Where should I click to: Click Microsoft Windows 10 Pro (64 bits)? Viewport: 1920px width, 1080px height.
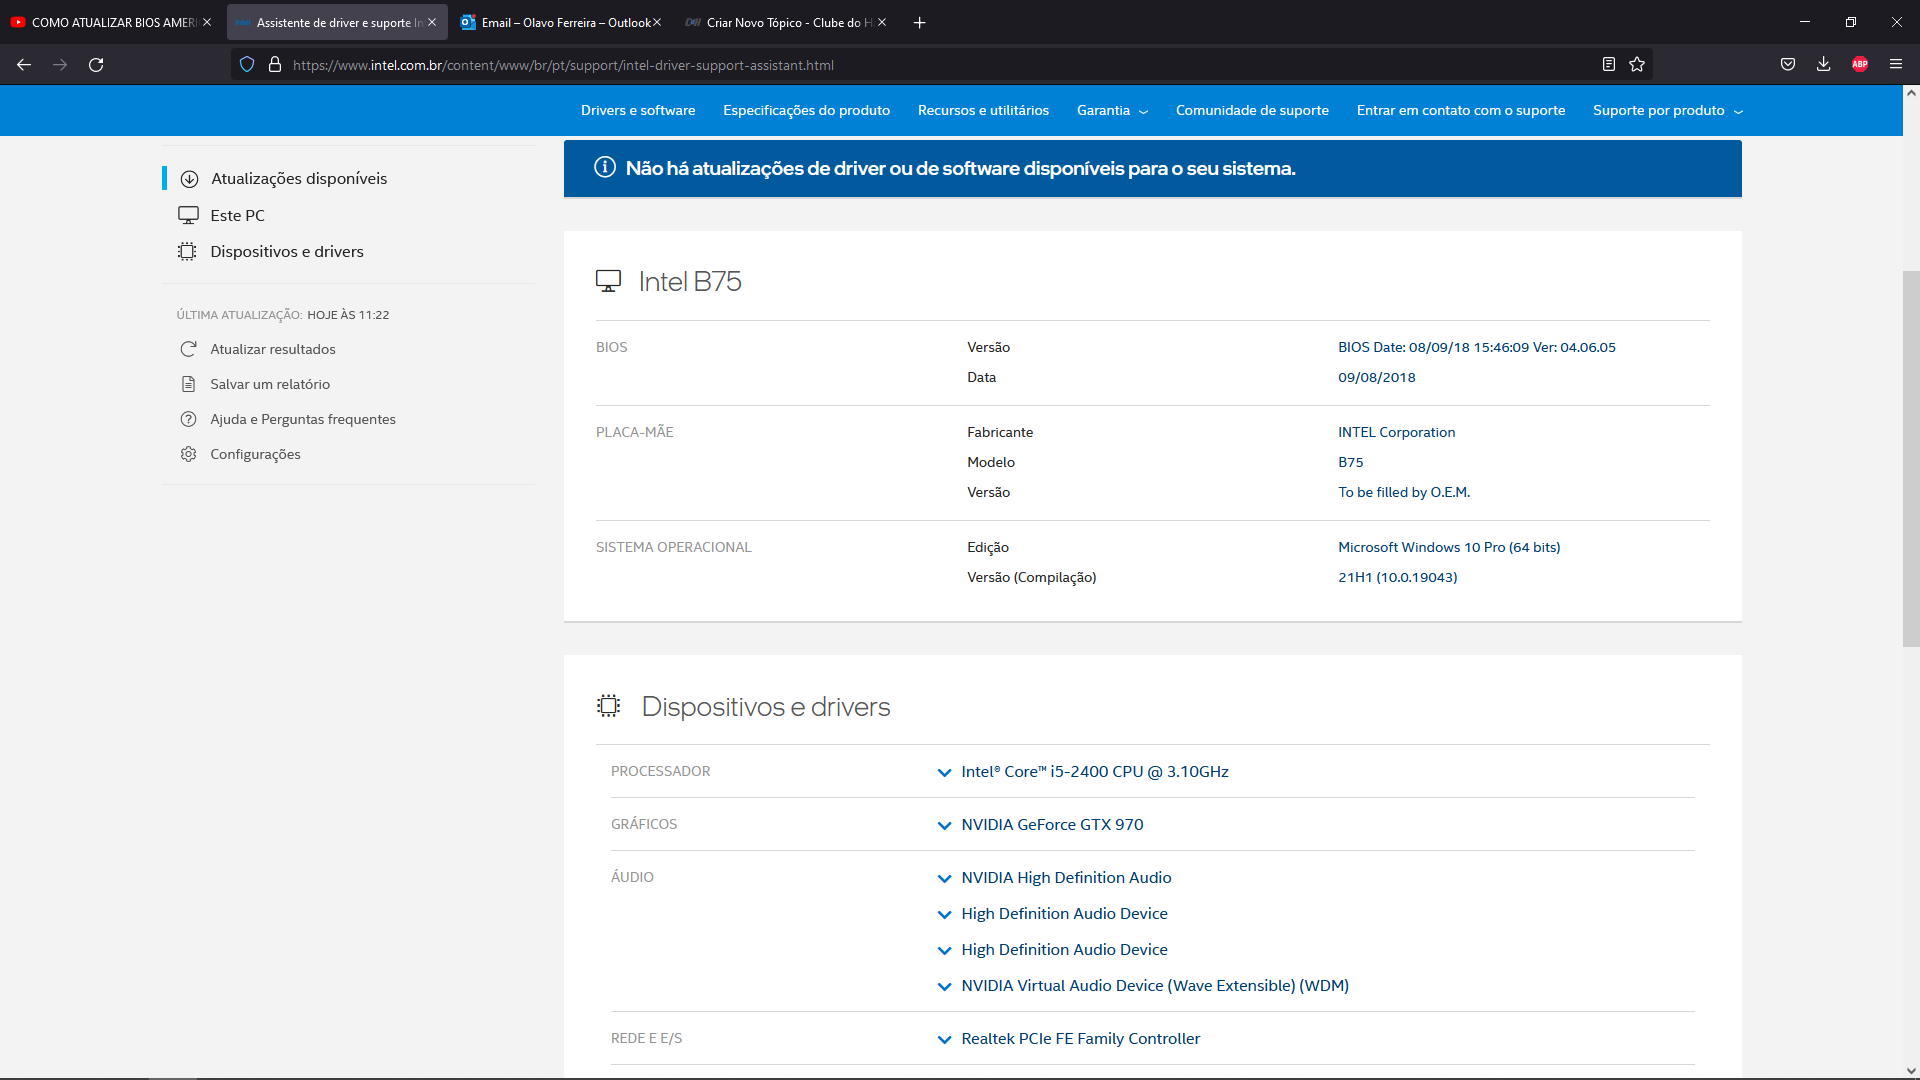pyautogui.click(x=1449, y=548)
